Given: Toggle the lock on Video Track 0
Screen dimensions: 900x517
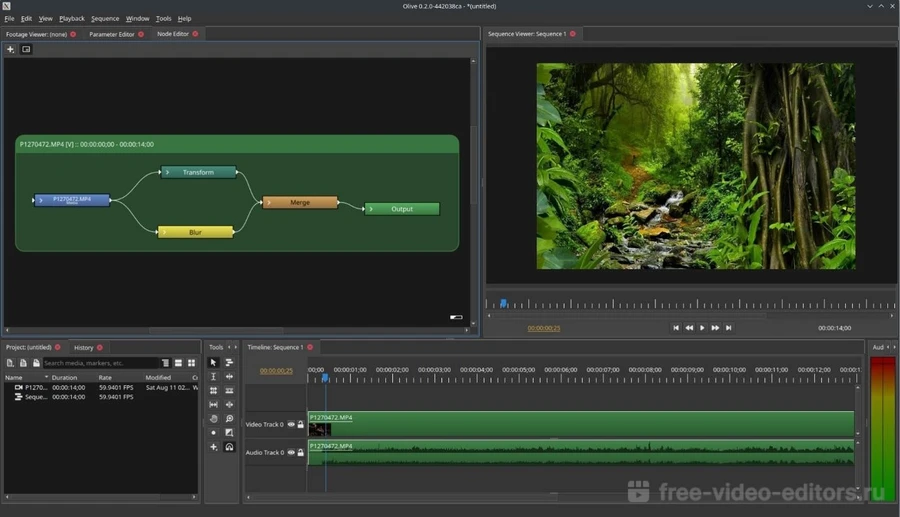Looking at the screenshot, I should [300, 424].
